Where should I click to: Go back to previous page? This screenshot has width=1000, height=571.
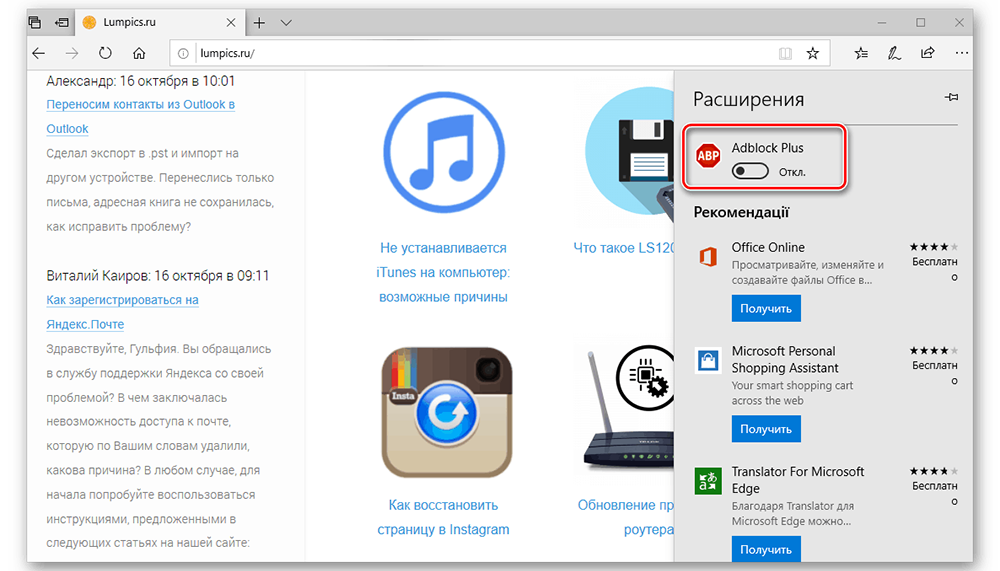point(39,54)
